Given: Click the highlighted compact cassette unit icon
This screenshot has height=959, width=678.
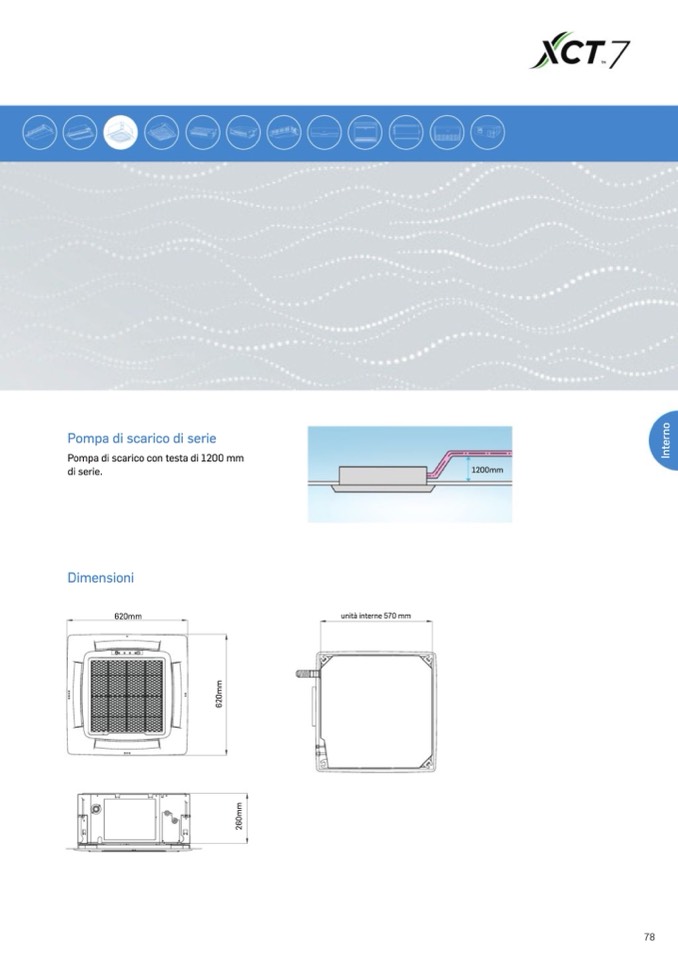Looking at the screenshot, I should [121, 132].
